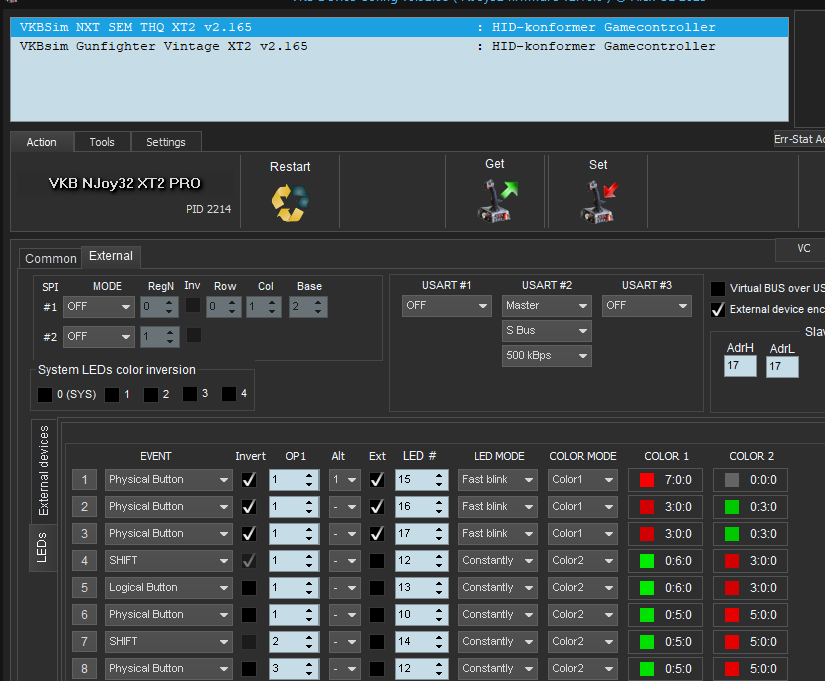Open row 1 EVENT Physical Button dropdown

pyautogui.click(x=168, y=480)
